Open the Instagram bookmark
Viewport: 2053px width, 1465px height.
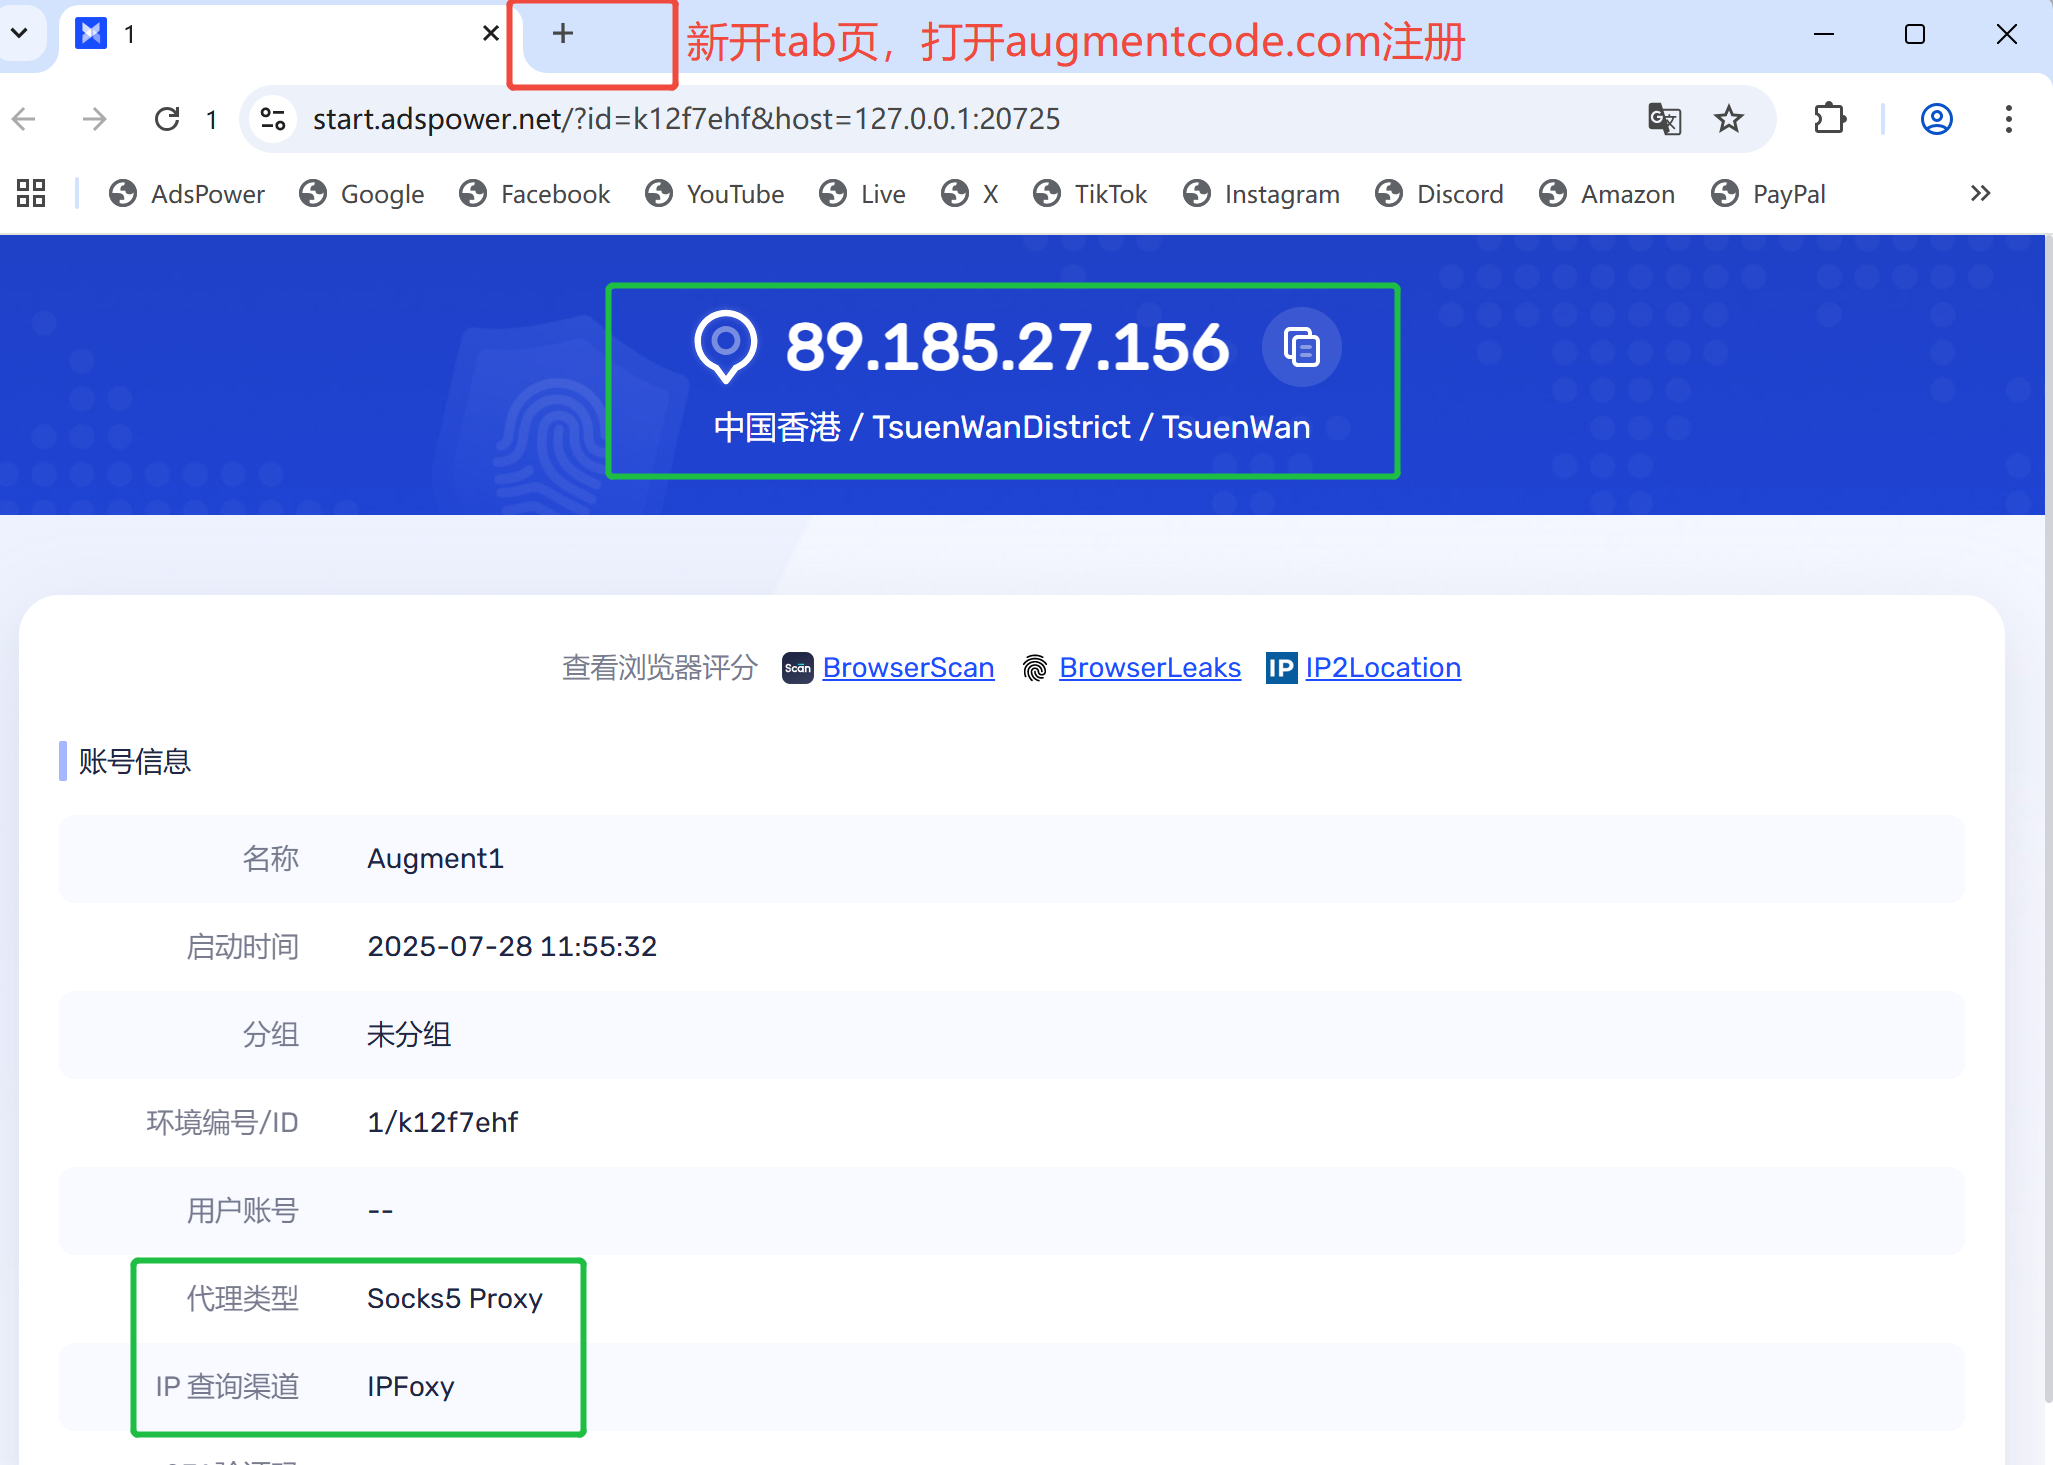(x=1261, y=194)
